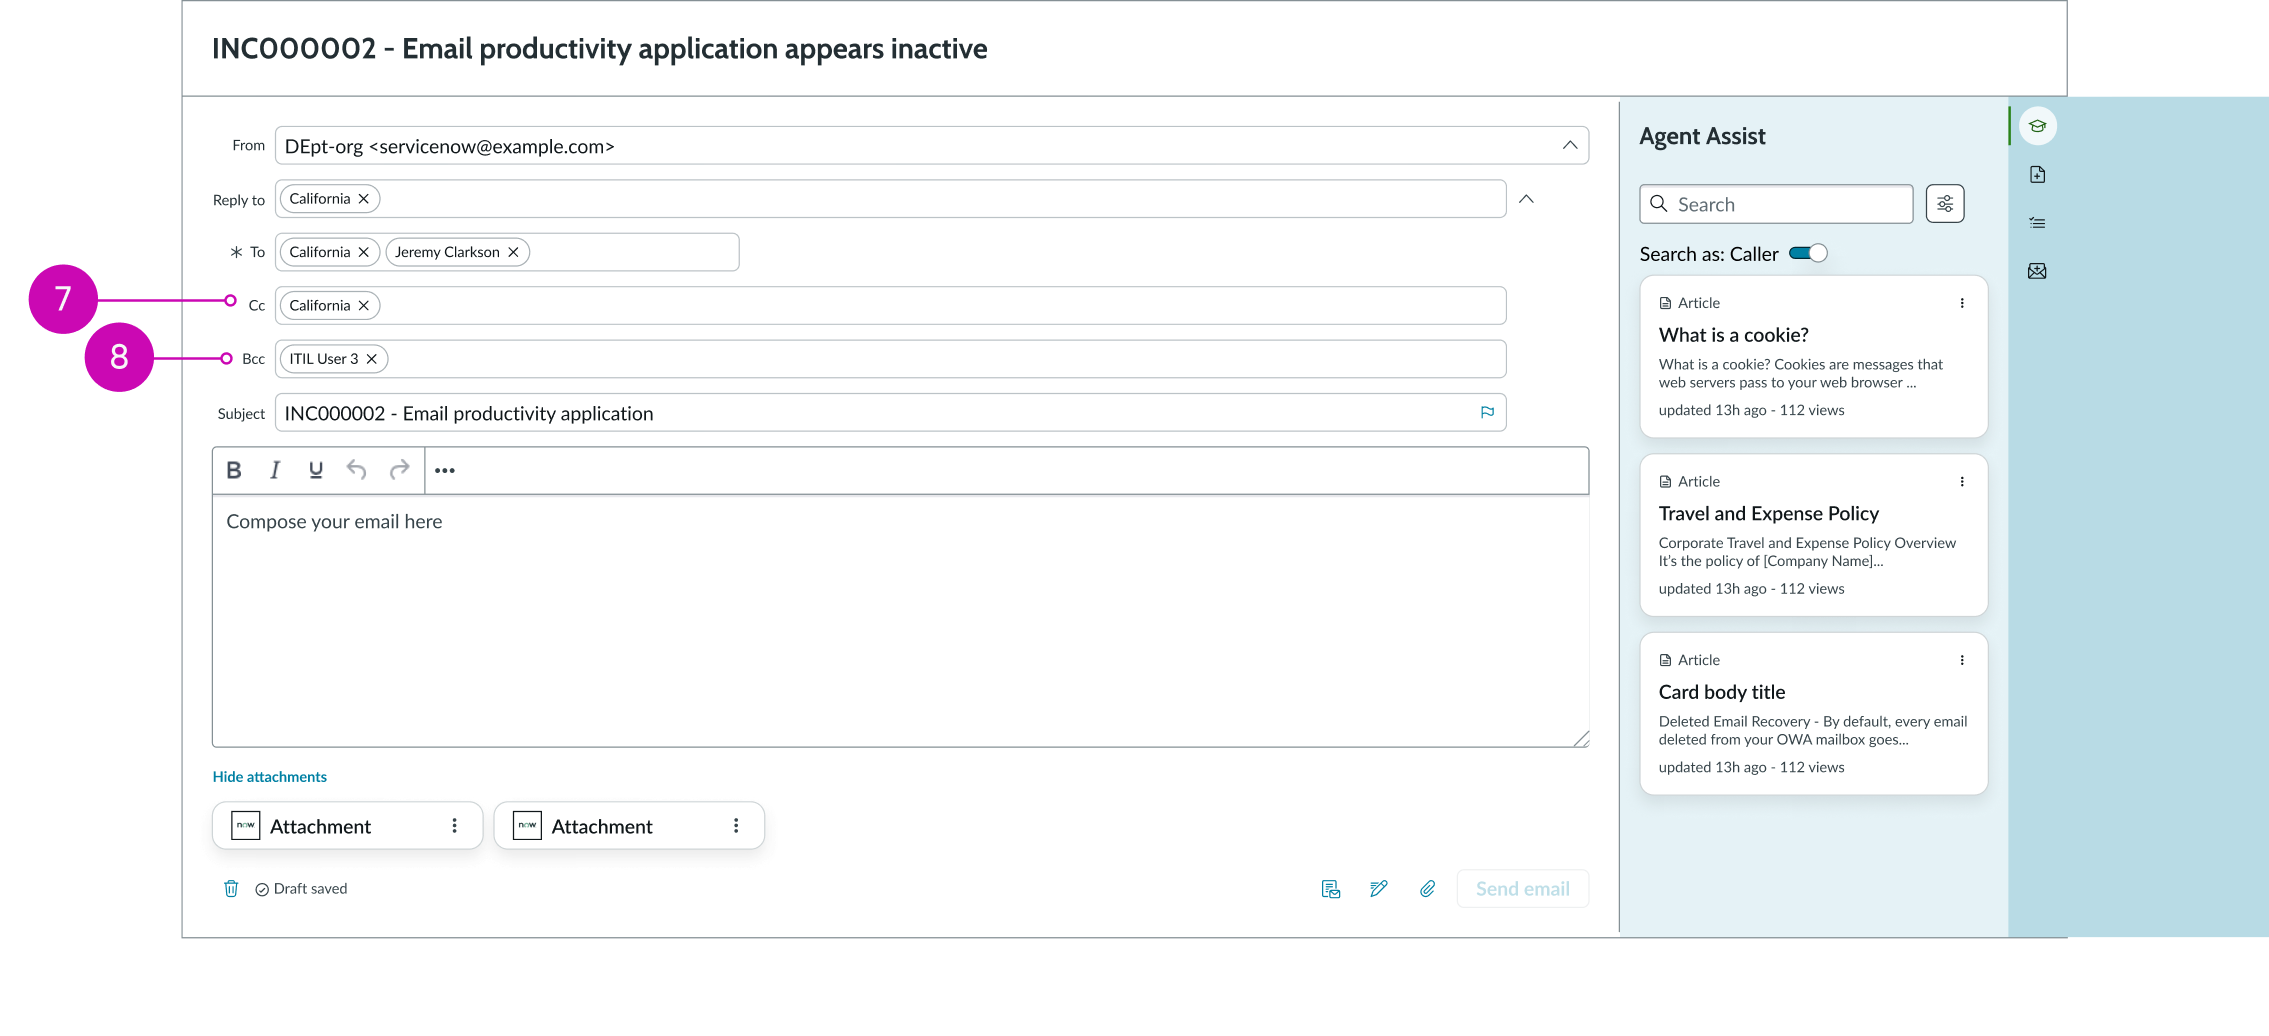This screenshot has height=1036, width=2269.
Task: Apply bold formatting in email editor
Action: [x=234, y=470]
